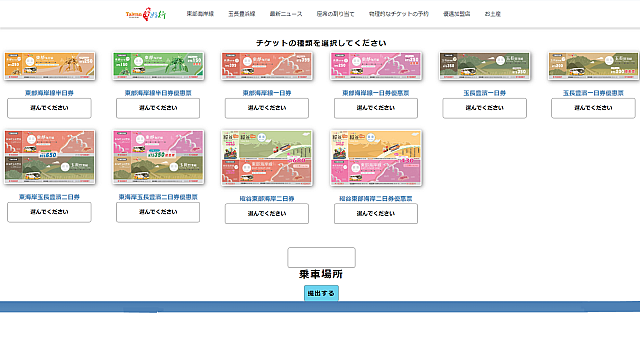Image resolution: width=640 pixels, height=360 pixels.
Task: Open the 東部海岸線一日券 title link
Action: tap(267, 93)
